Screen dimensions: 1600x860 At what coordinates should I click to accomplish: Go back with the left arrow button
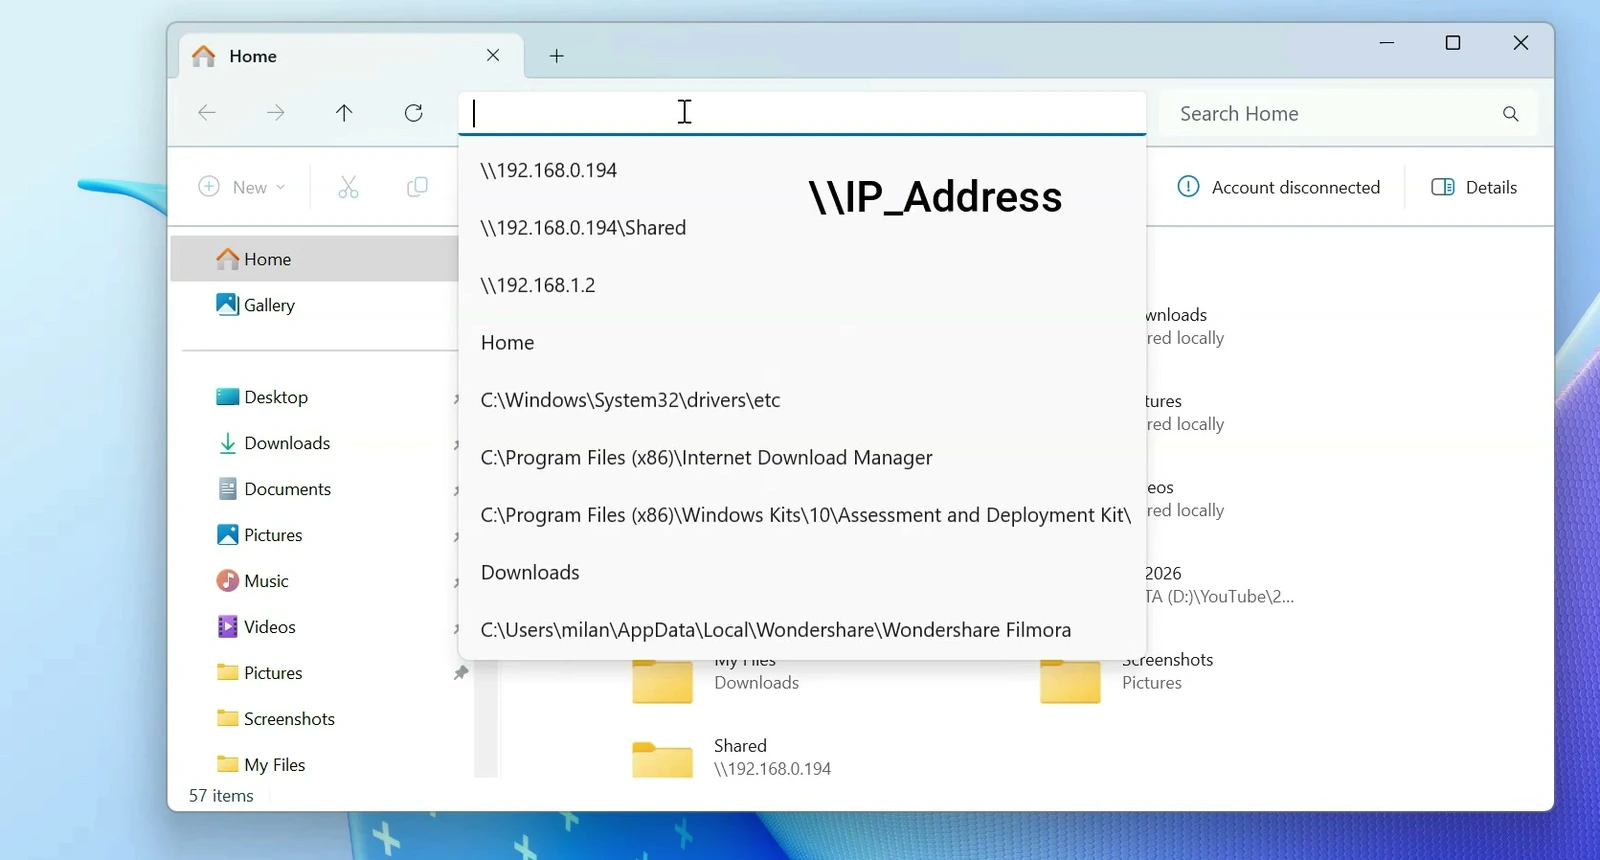click(x=207, y=113)
